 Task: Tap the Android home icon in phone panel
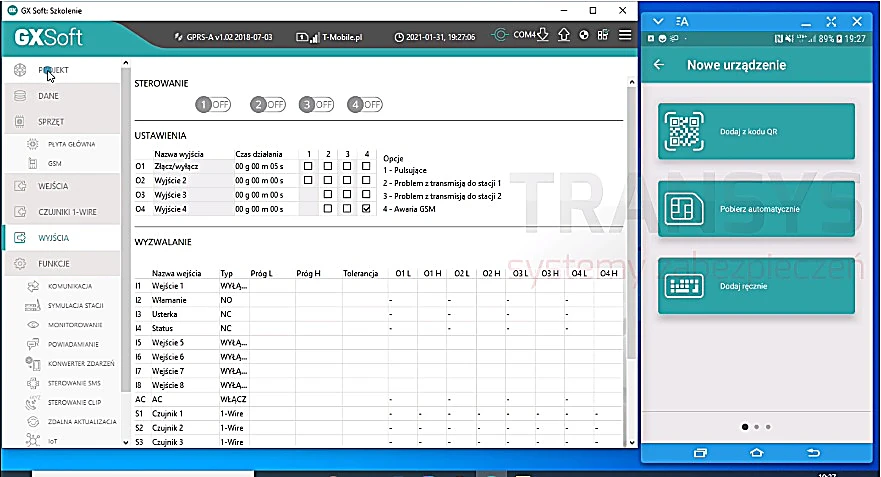click(x=756, y=453)
